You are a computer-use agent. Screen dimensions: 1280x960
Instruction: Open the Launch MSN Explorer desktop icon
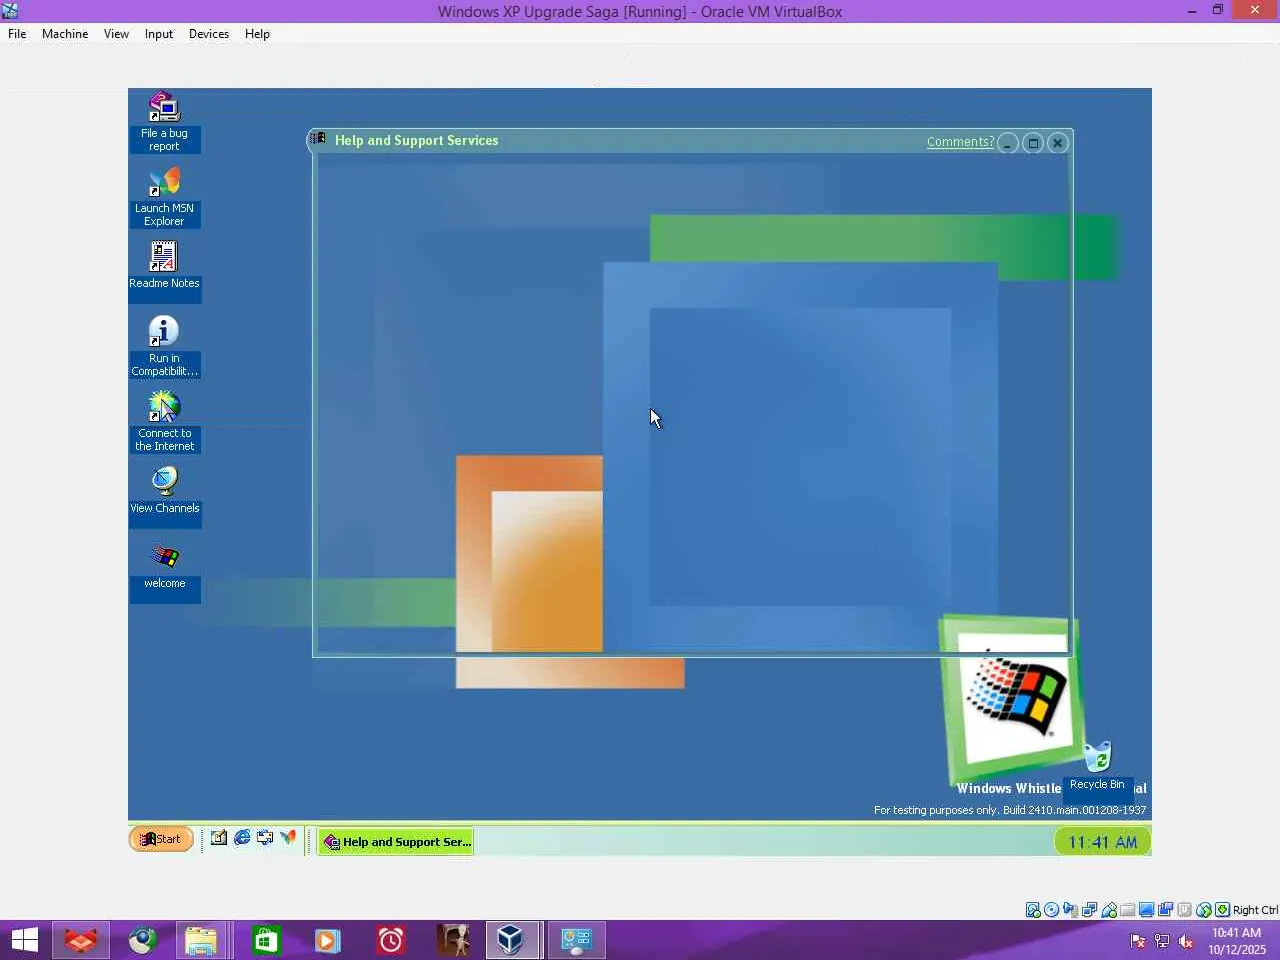[x=164, y=197]
